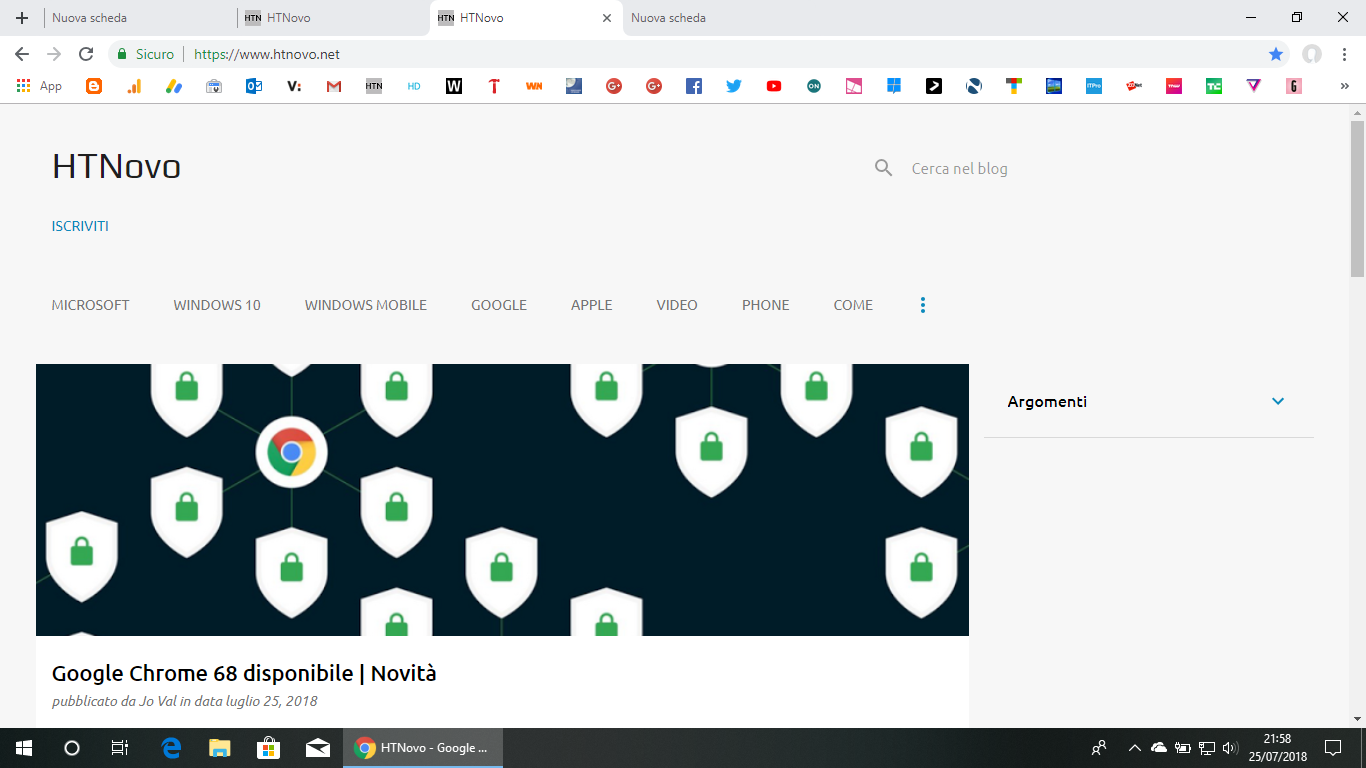1366x768 pixels.
Task: Open the Windows Start menu
Action: pos(23,748)
